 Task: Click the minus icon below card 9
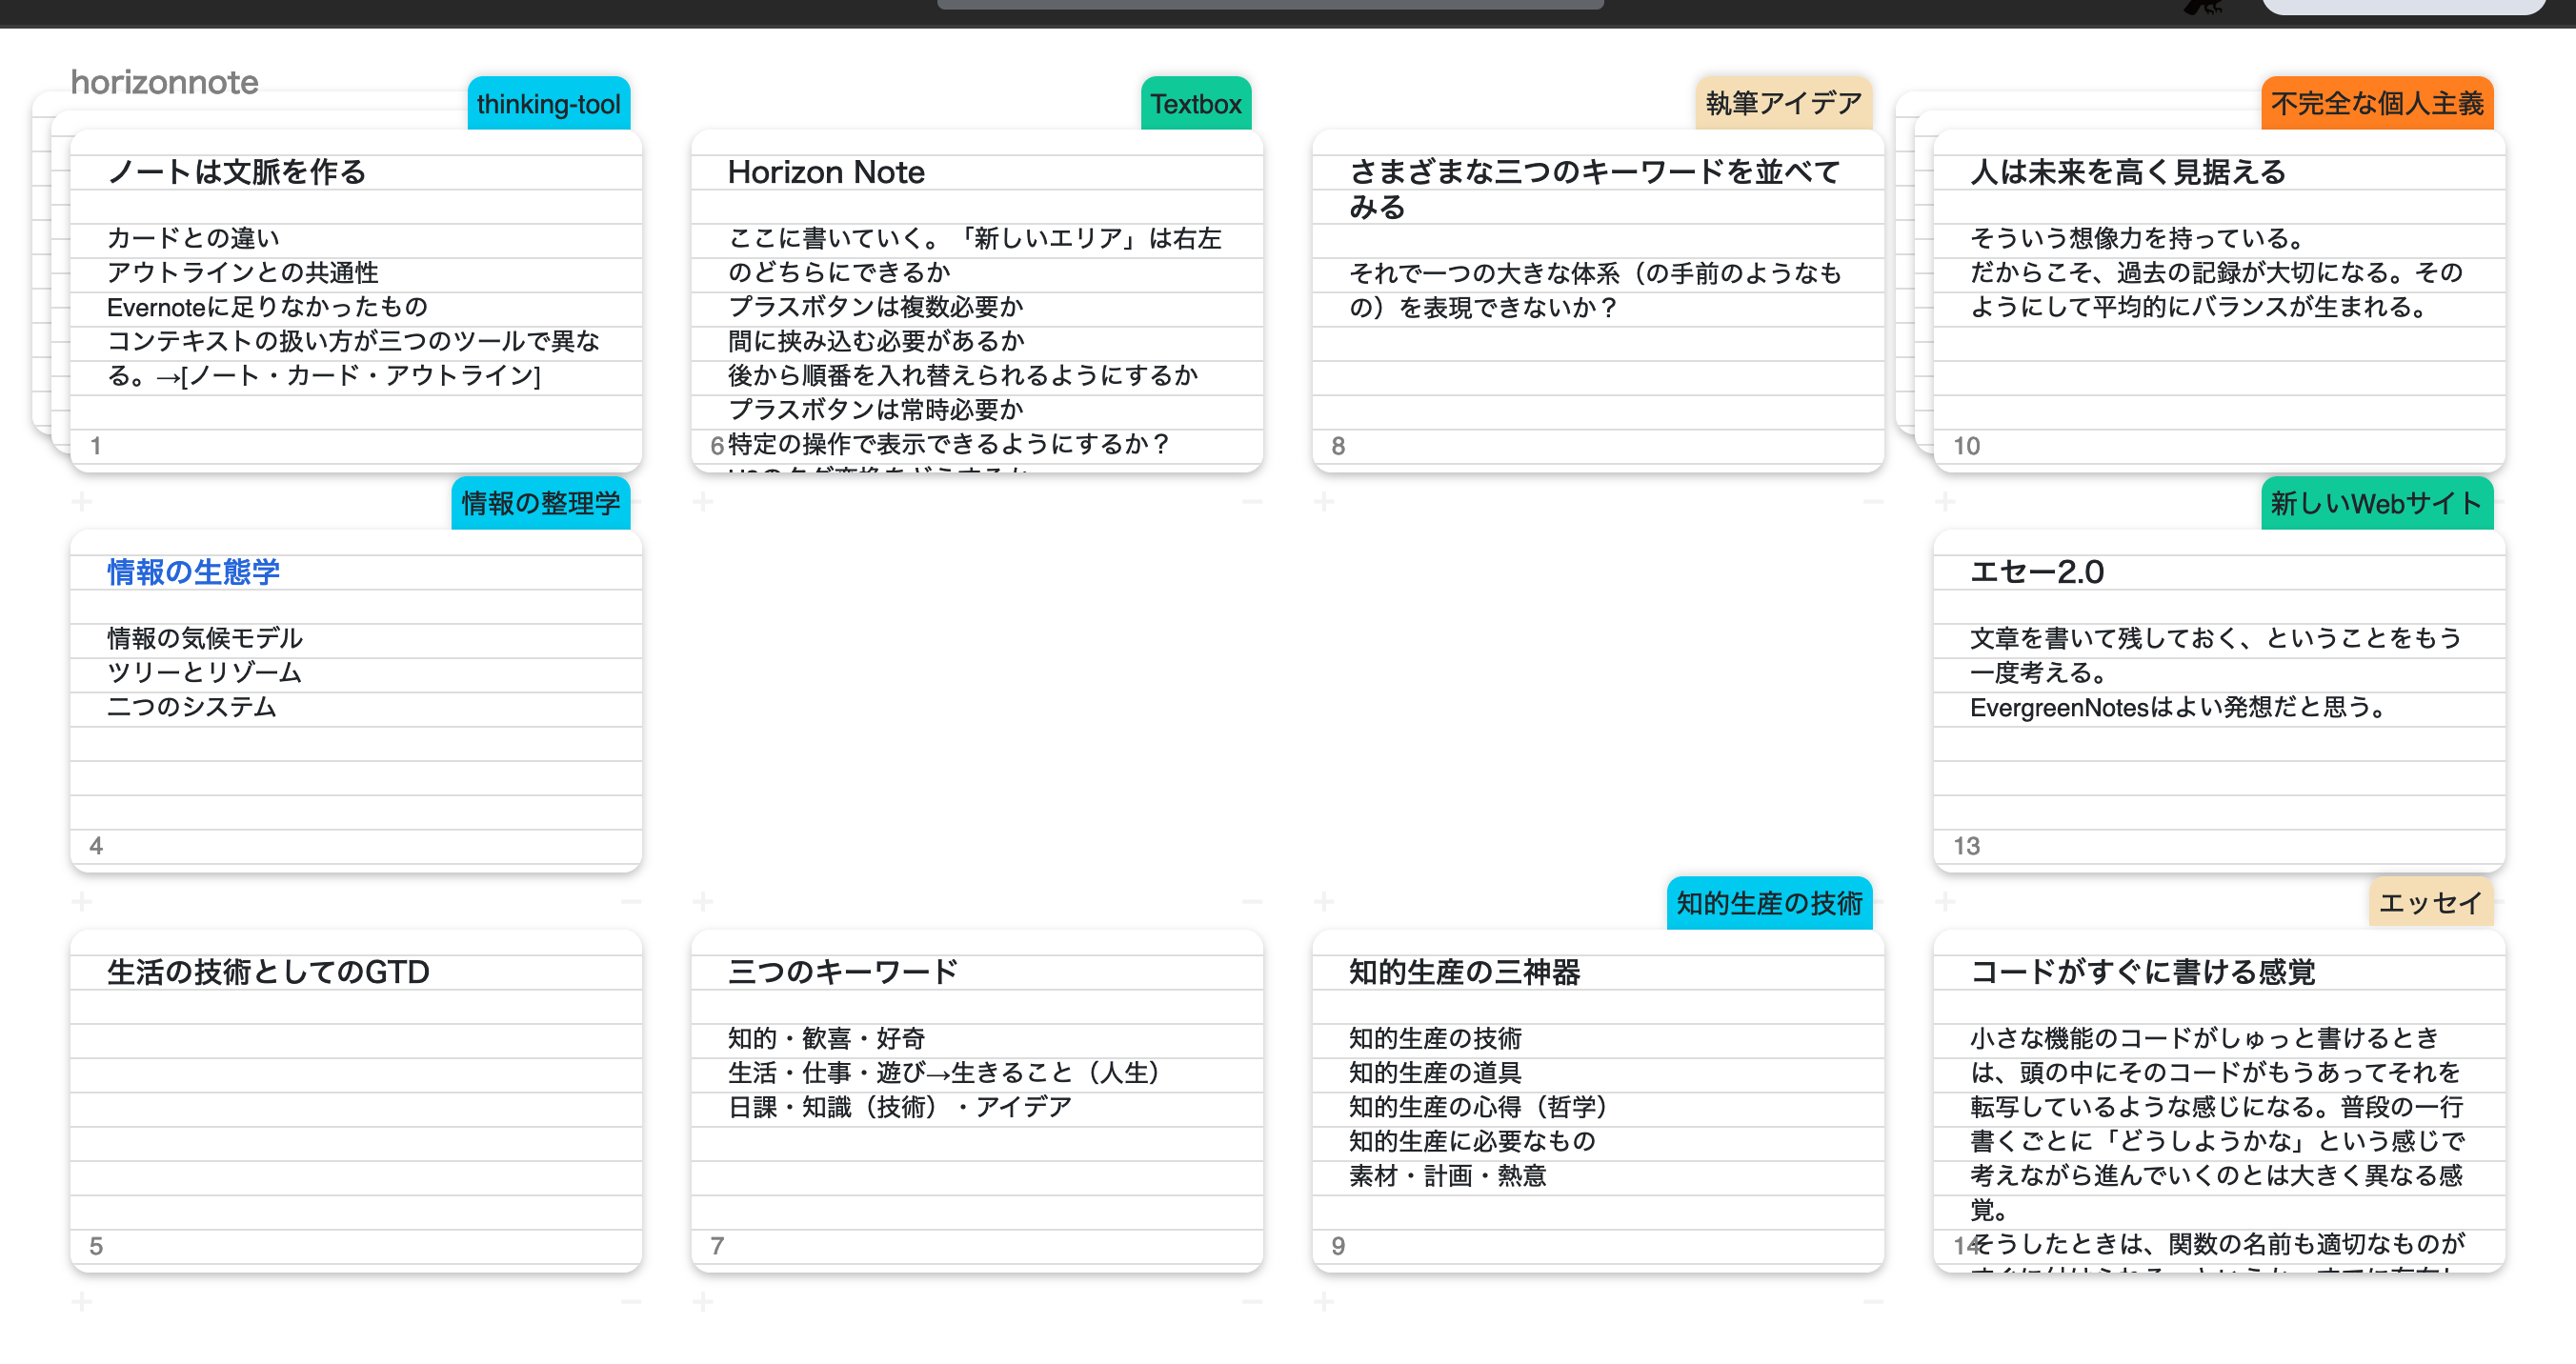pos(1873,1302)
